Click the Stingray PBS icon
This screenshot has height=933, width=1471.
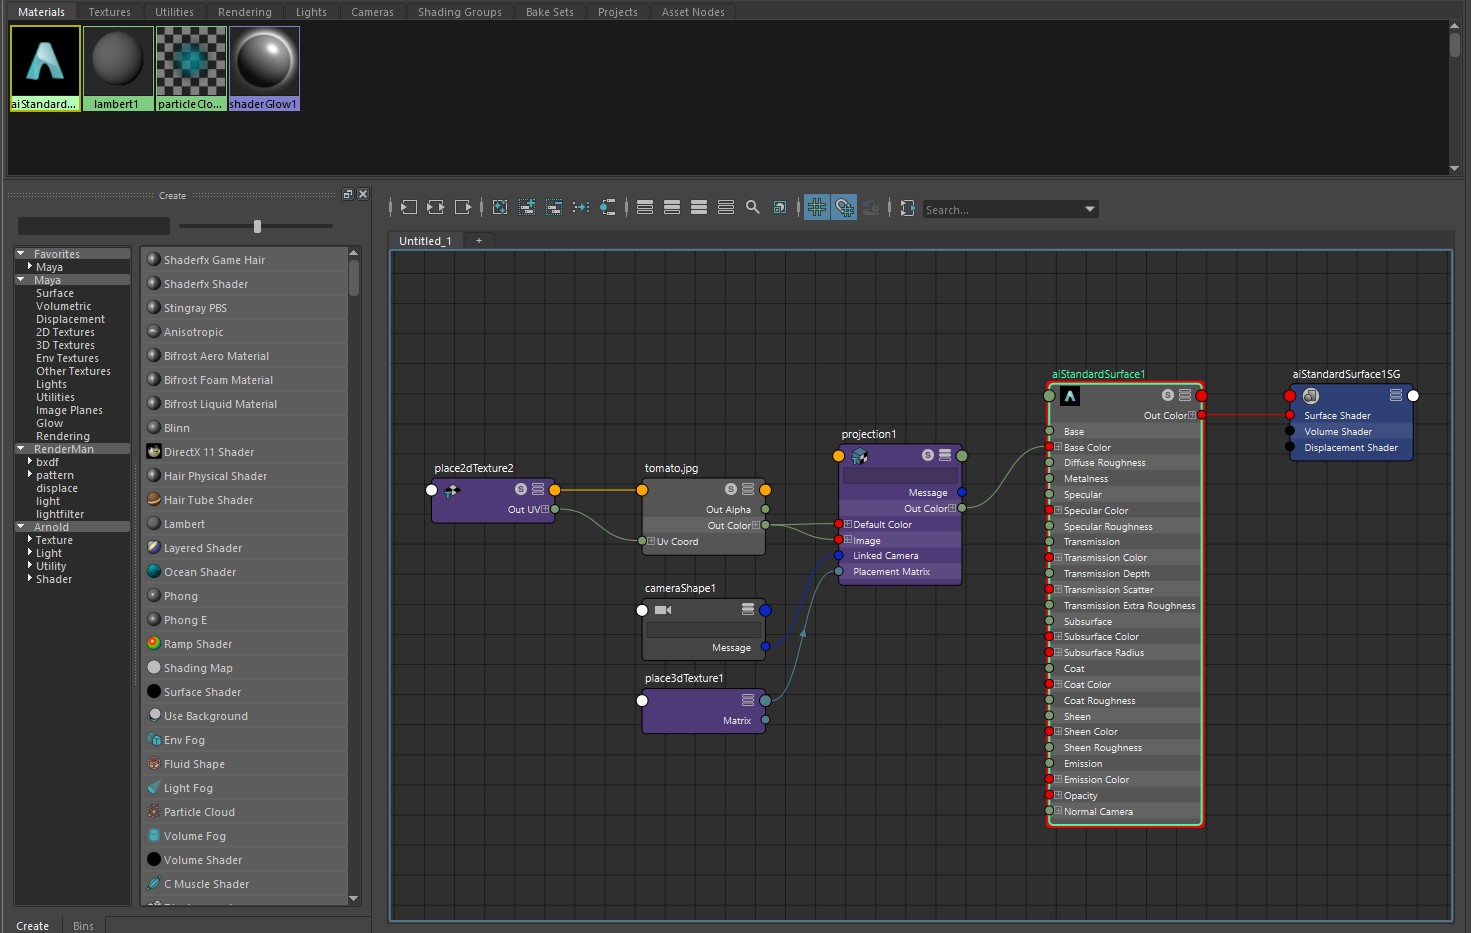click(154, 307)
